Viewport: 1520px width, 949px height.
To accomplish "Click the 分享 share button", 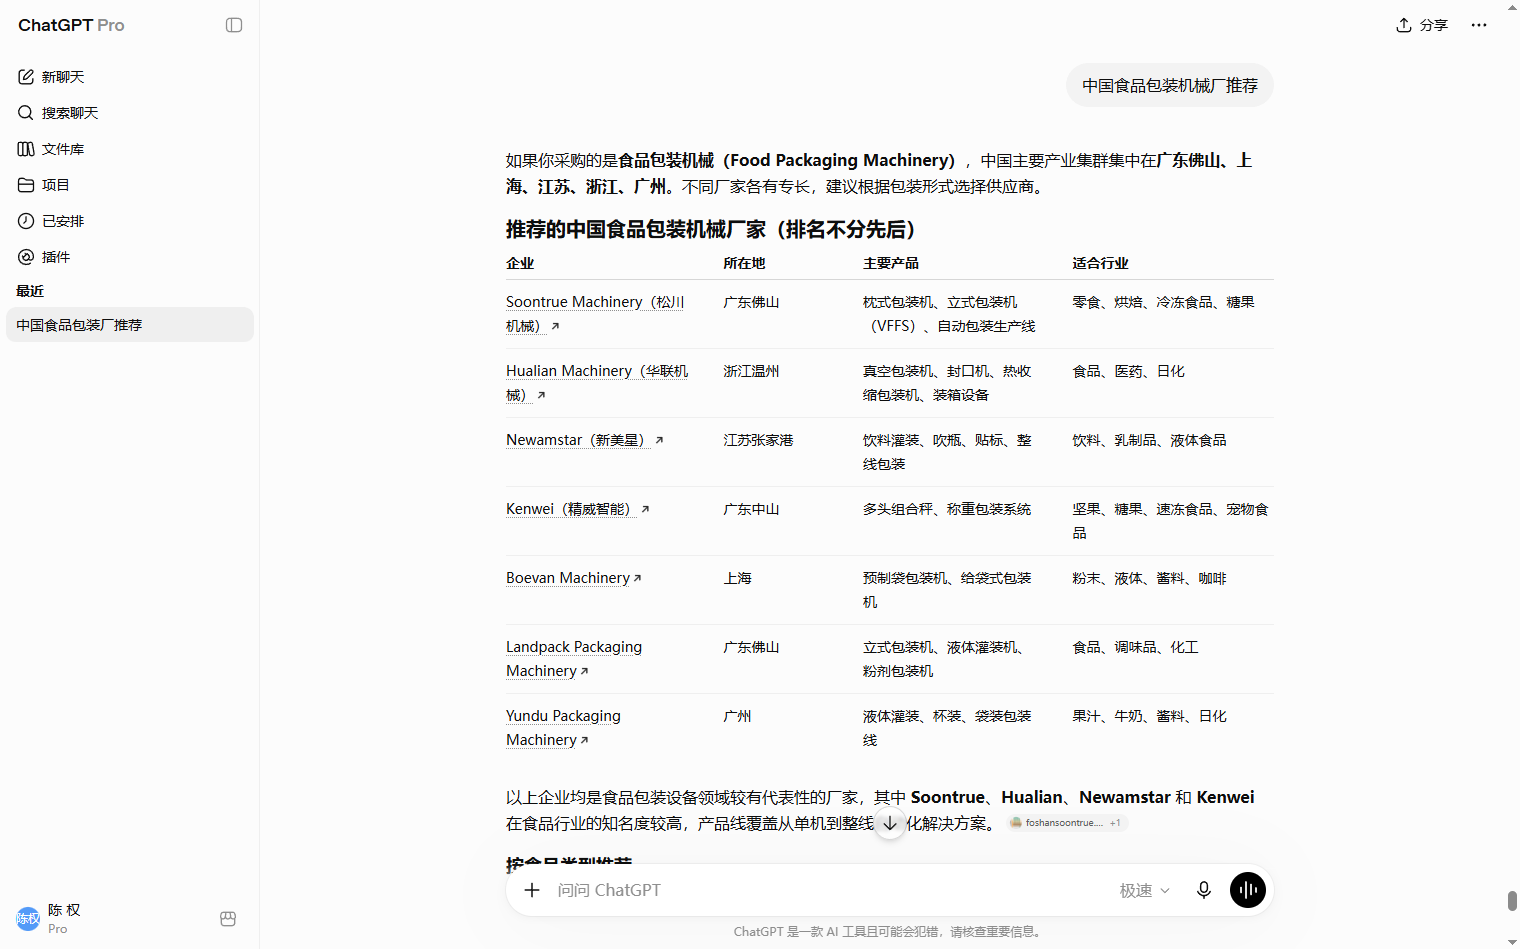I will (1422, 25).
